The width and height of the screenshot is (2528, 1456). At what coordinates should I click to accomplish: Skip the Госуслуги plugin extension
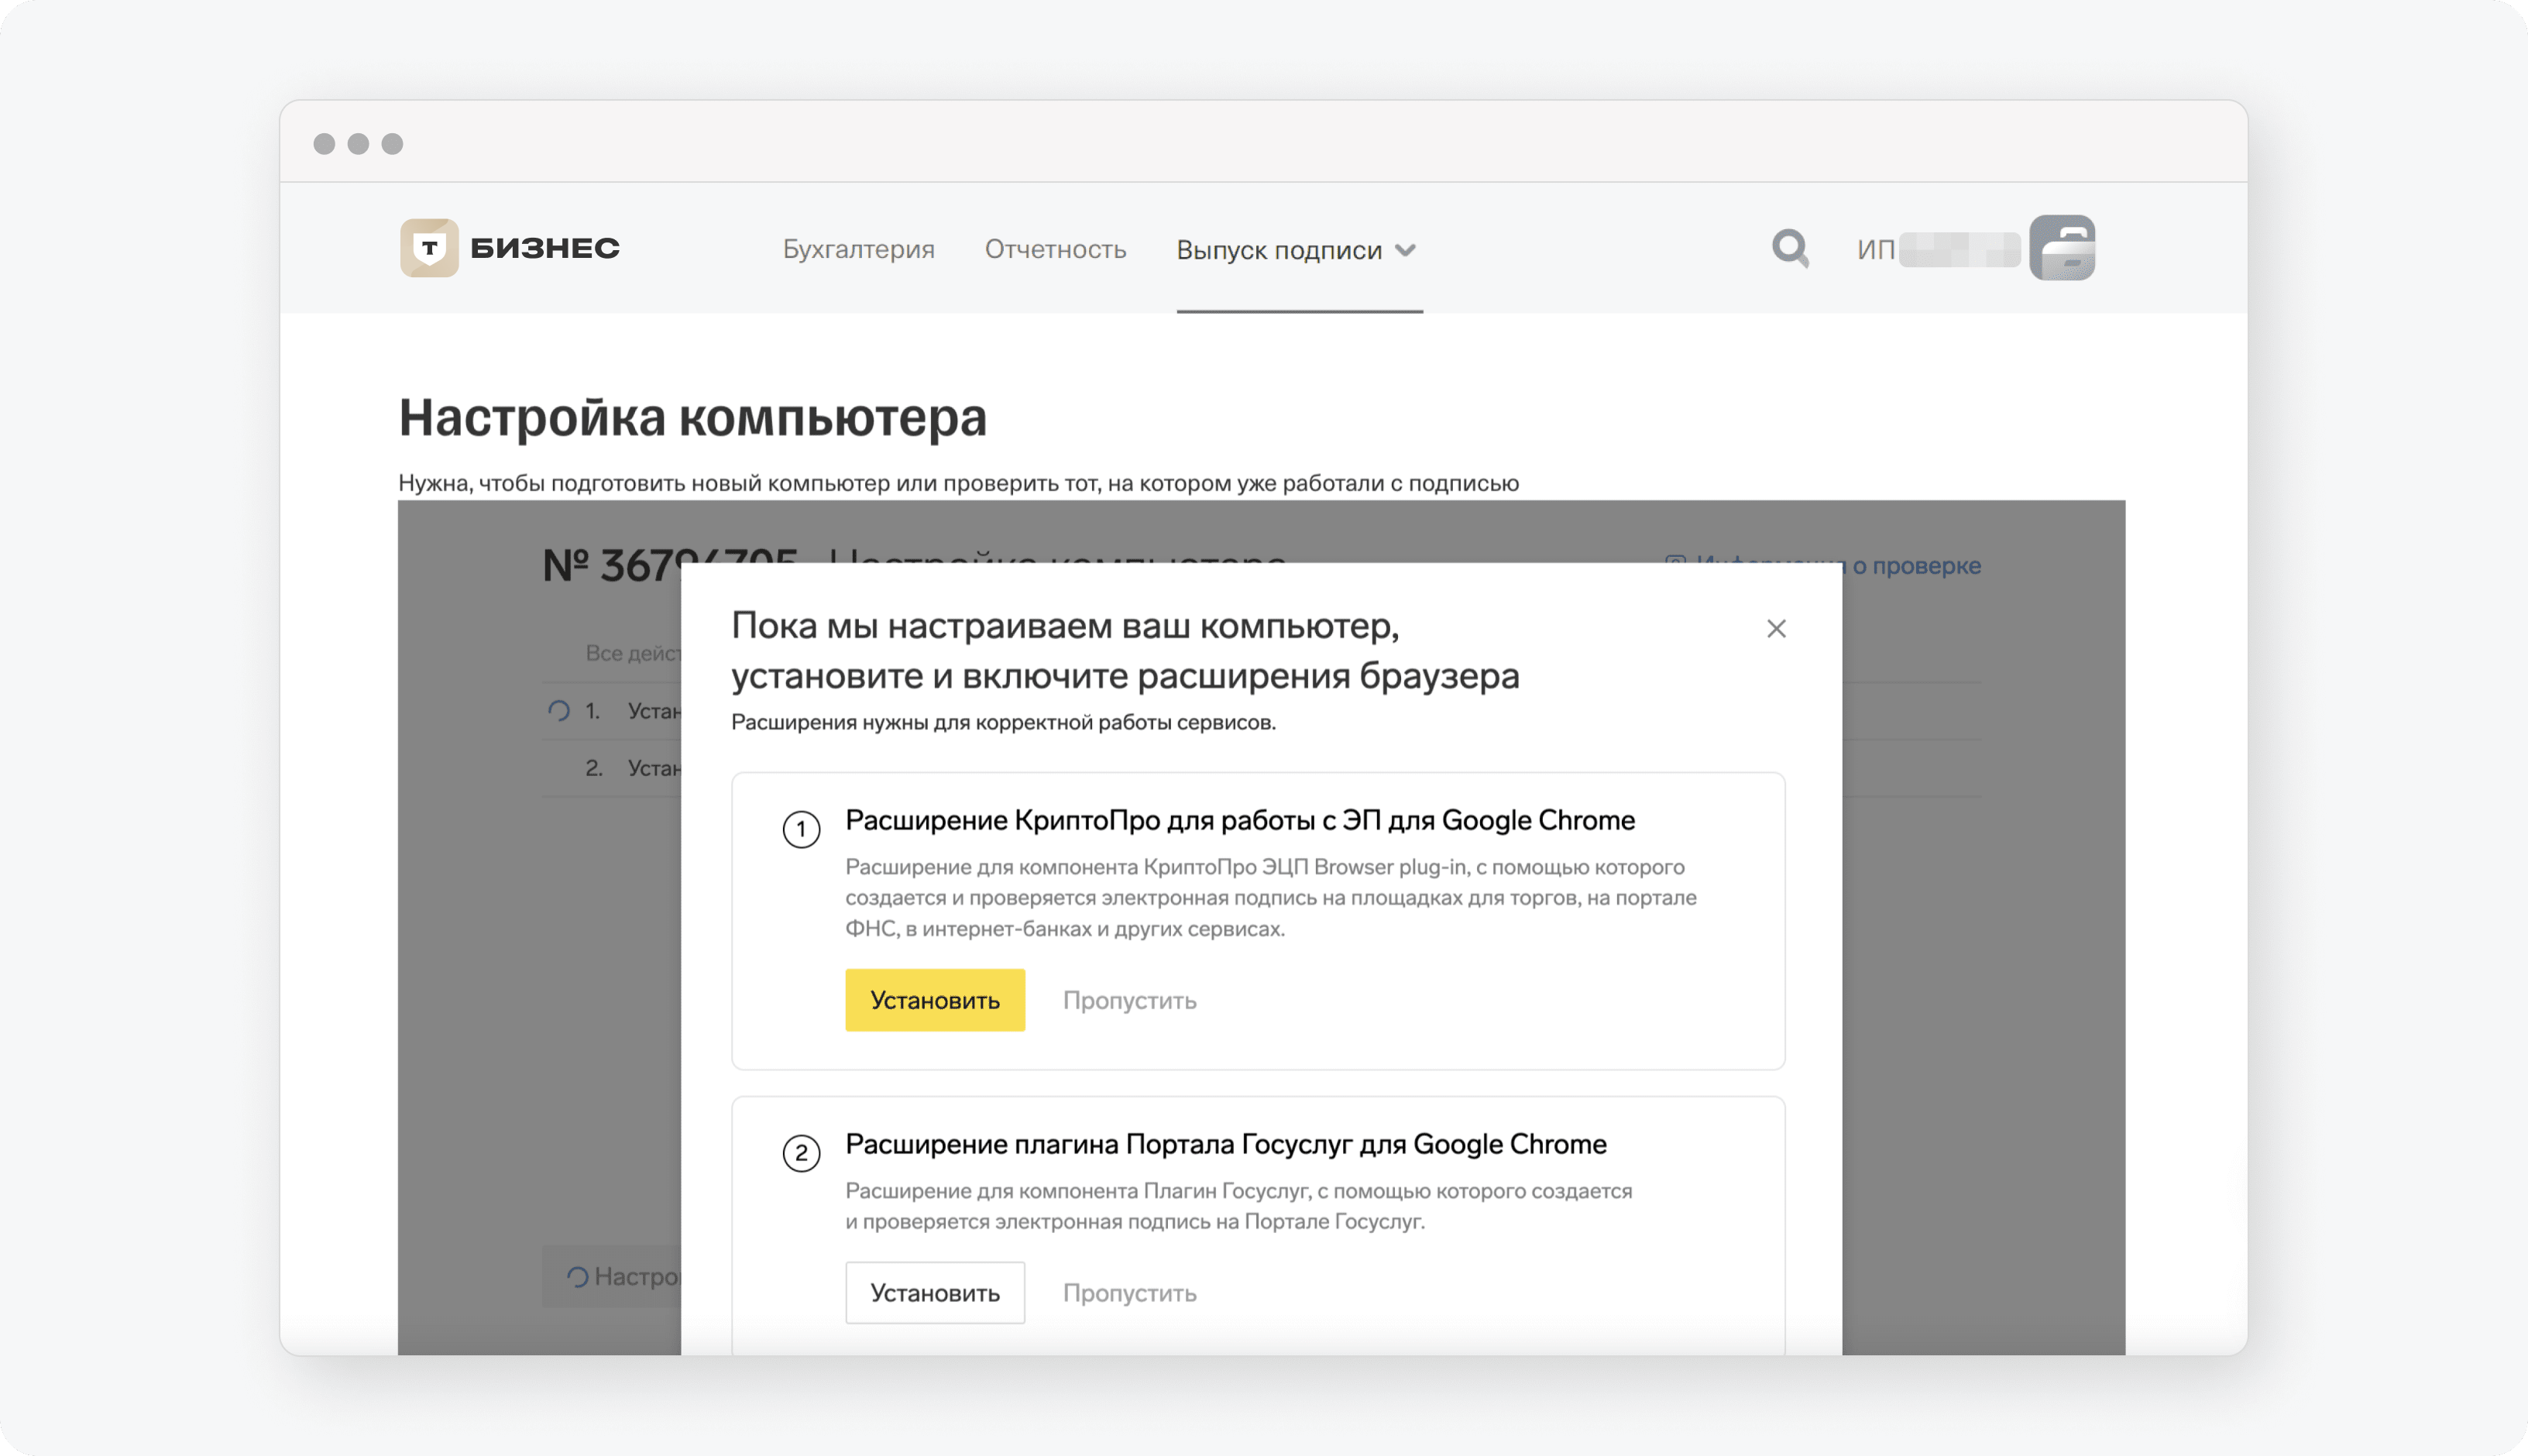click(x=1129, y=1293)
